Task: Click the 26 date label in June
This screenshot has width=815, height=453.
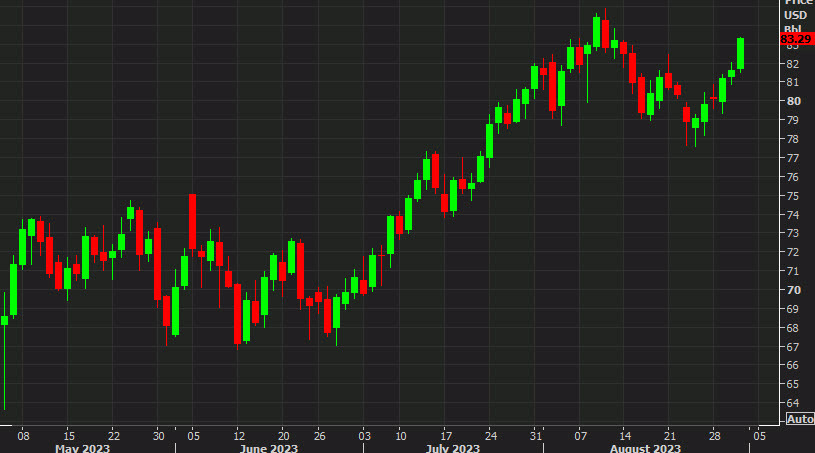Action: 320,436
